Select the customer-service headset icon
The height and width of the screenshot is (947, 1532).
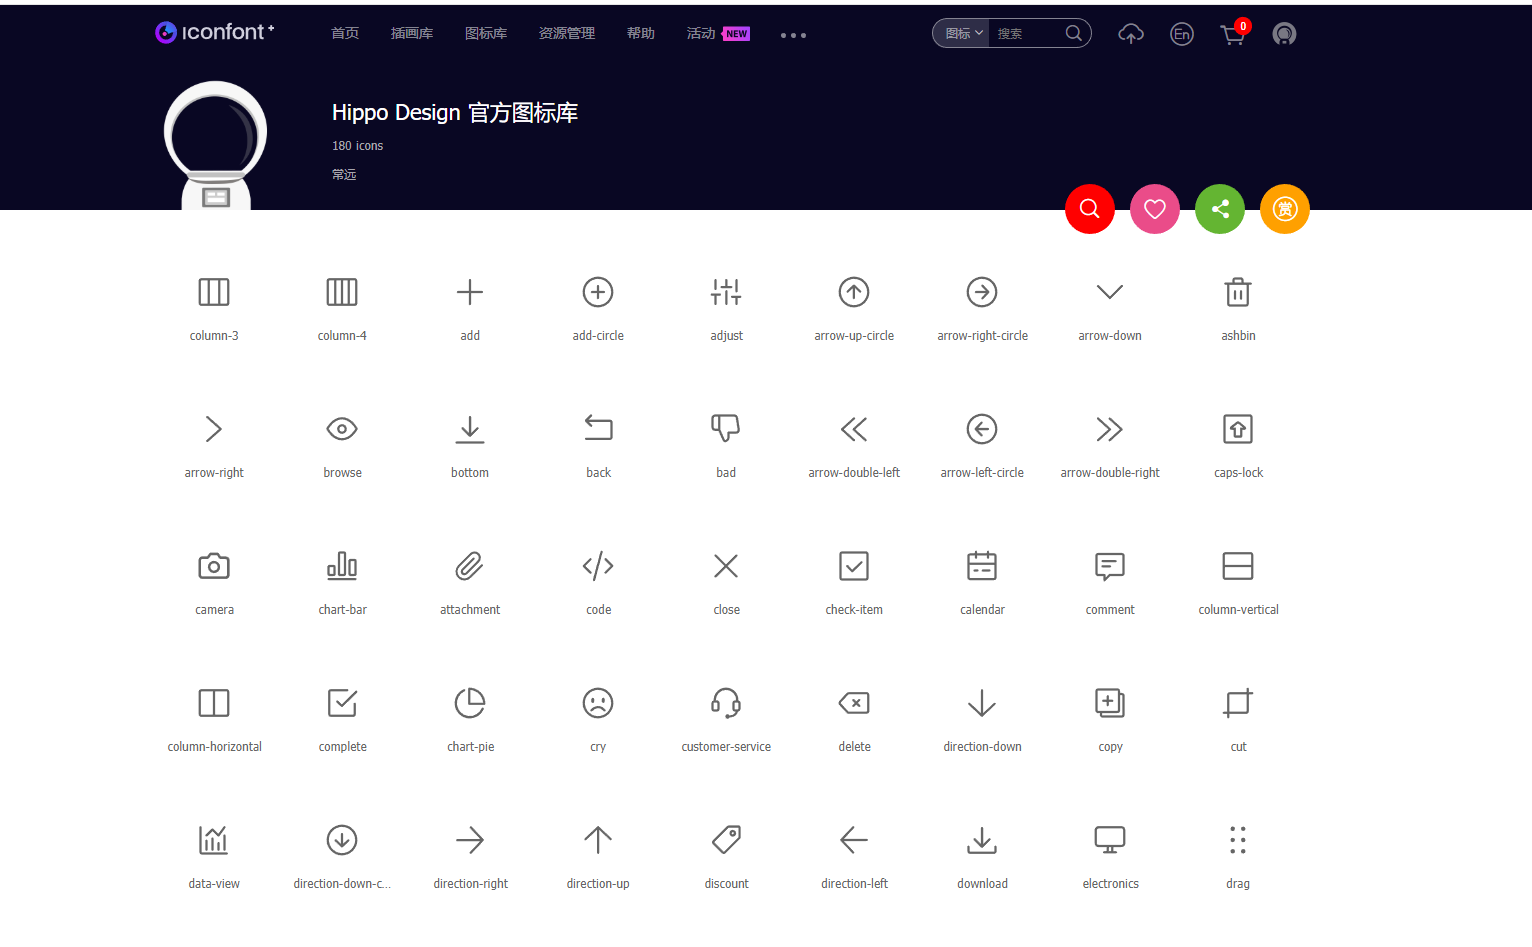point(726,703)
